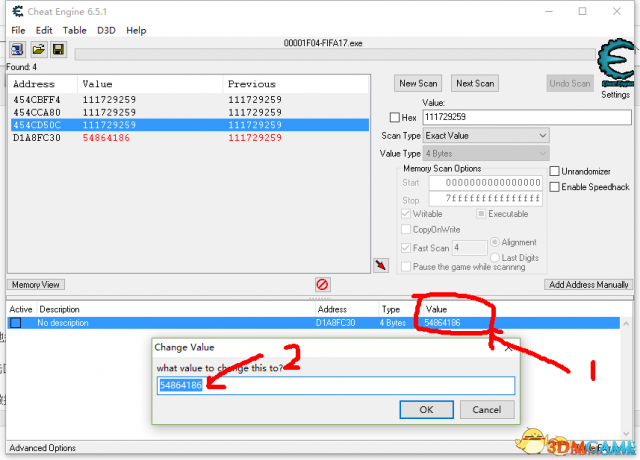Click address table scrollbar up arrow

tap(626, 323)
